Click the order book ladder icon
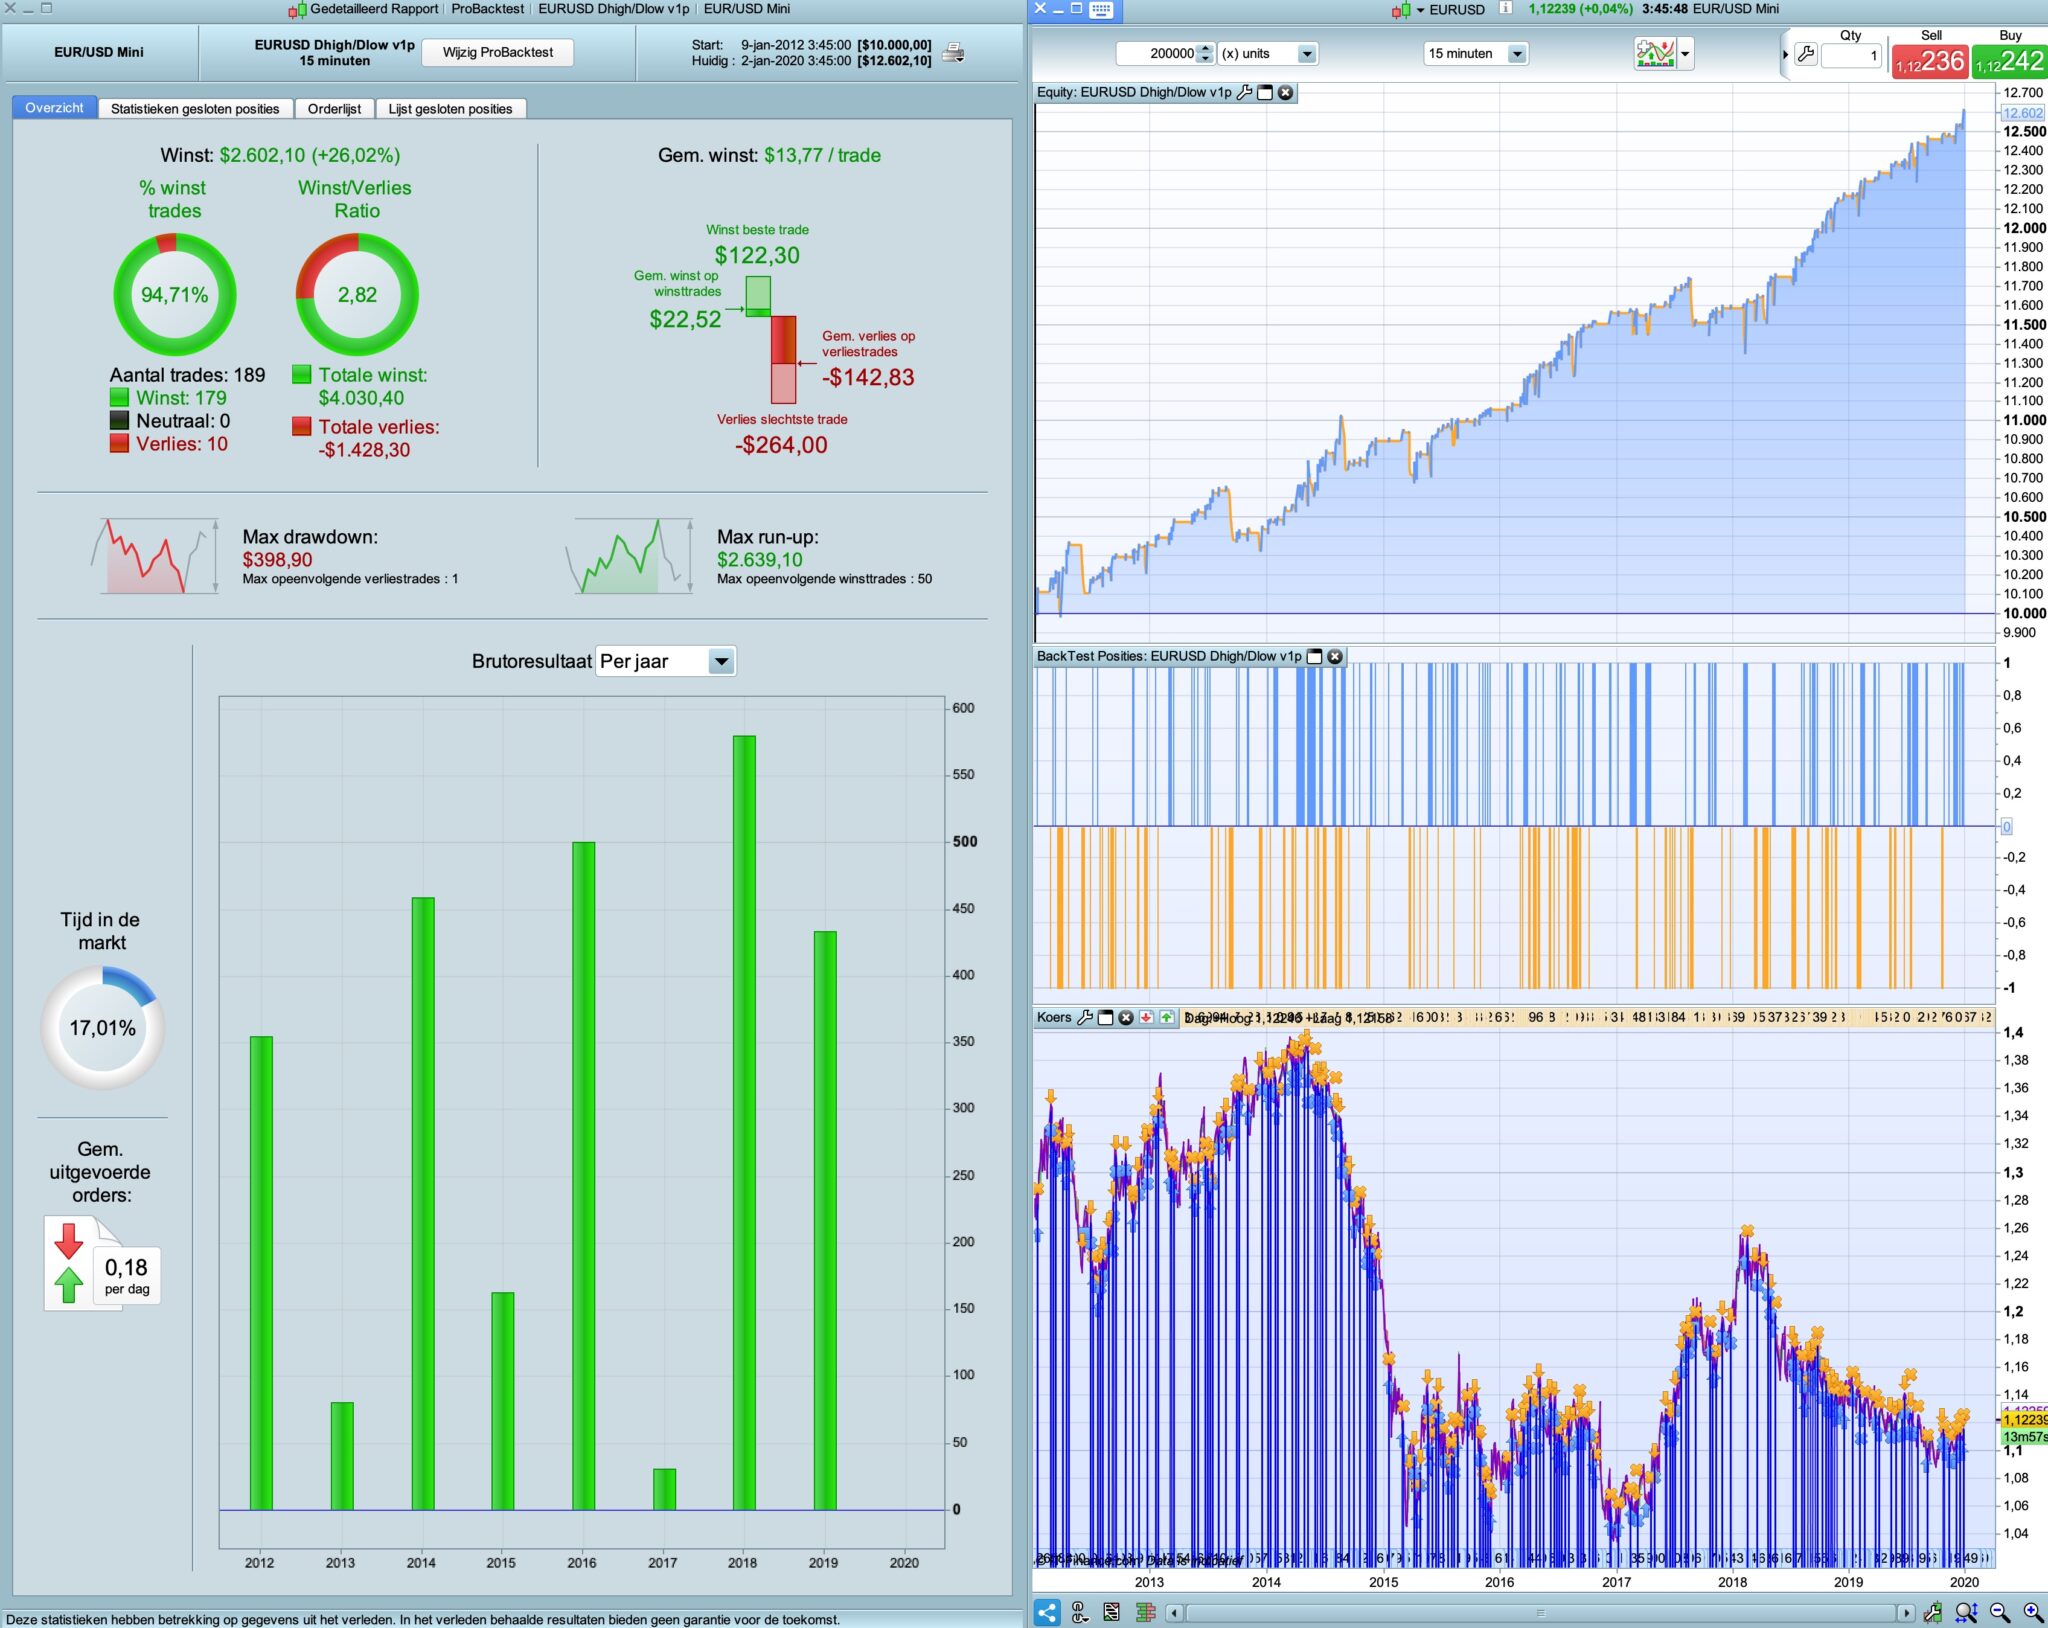Screen dimensions: 2048x1628 coord(1146,1612)
